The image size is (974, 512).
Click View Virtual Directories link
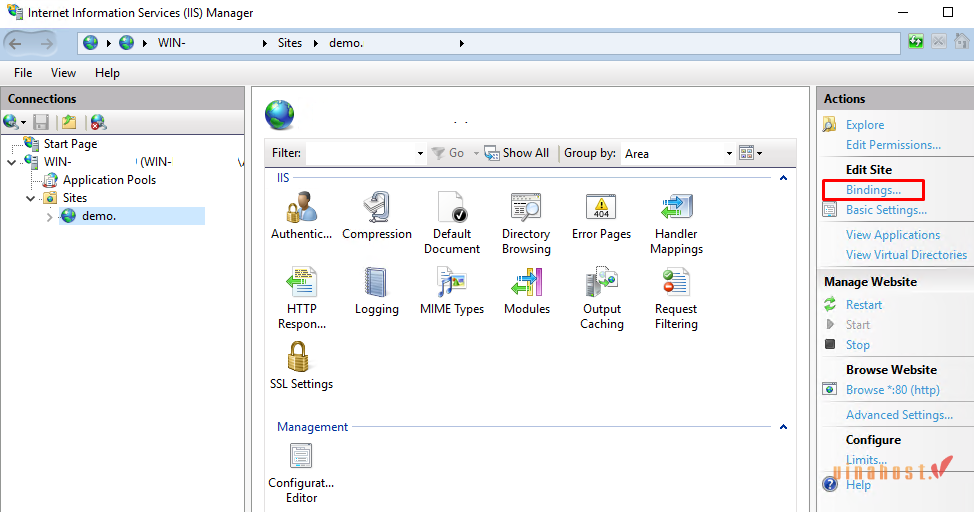tap(906, 255)
